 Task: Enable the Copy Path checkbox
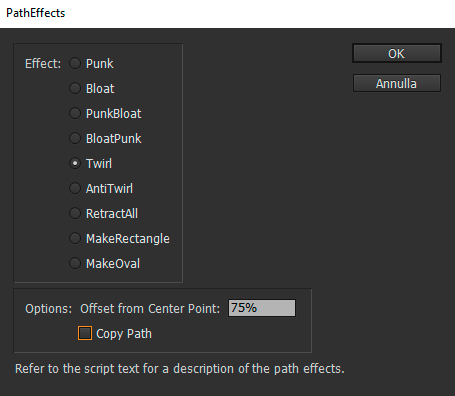click(85, 333)
